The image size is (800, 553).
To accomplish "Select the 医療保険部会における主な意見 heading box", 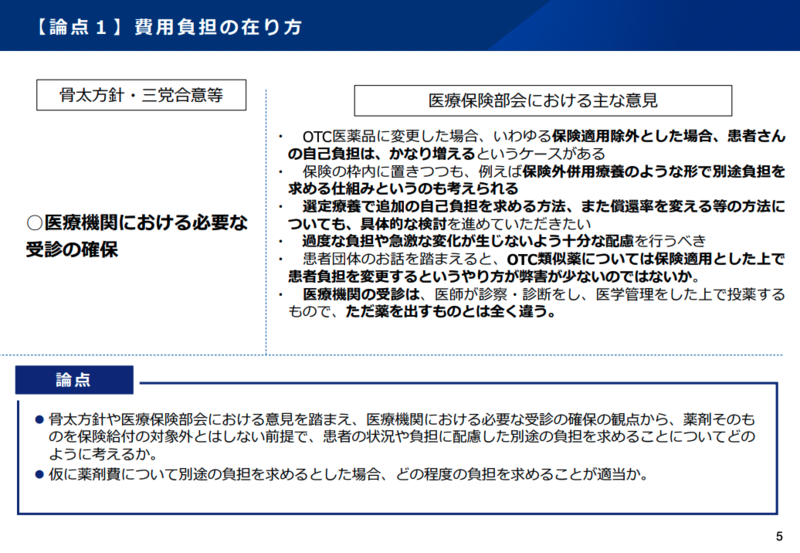I will point(528,100).
